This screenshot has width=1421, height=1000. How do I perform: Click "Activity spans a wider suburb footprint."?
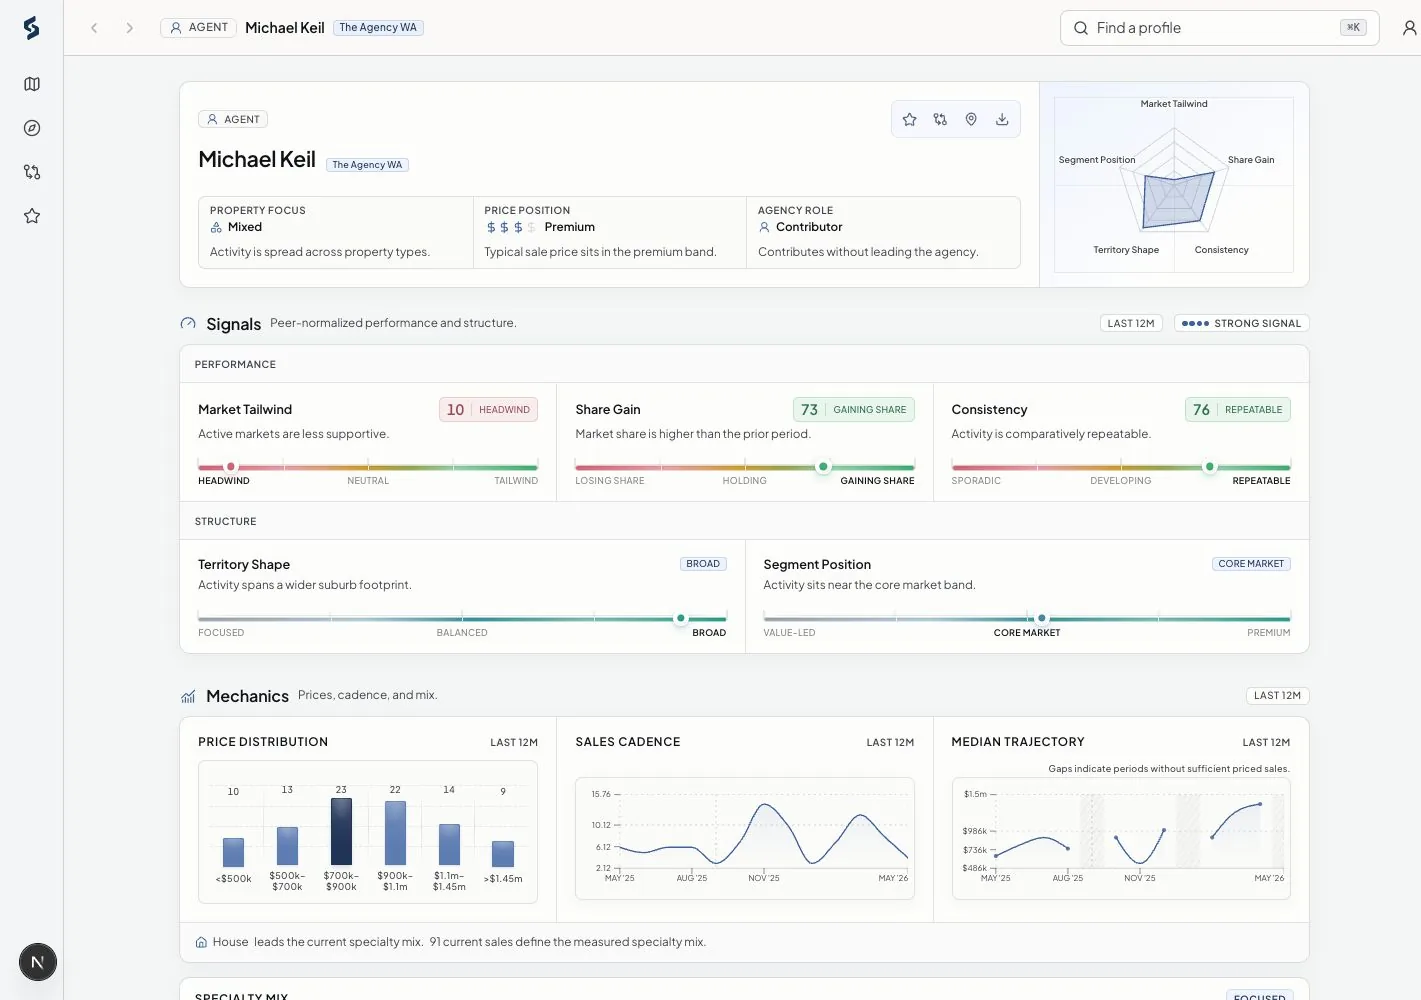click(x=305, y=585)
